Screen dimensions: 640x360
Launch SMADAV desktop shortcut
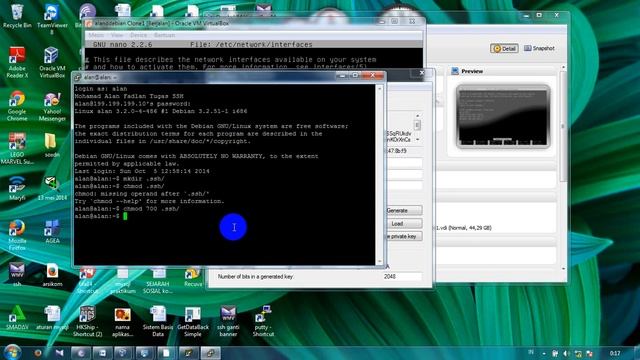(17, 318)
